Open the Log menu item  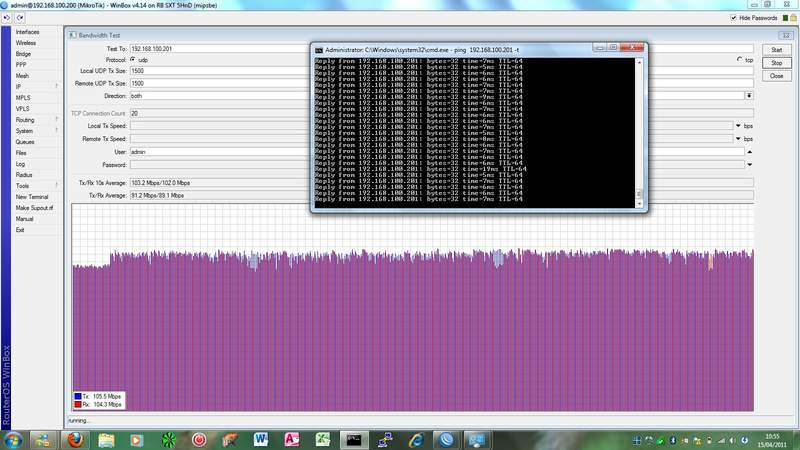(x=20, y=164)
